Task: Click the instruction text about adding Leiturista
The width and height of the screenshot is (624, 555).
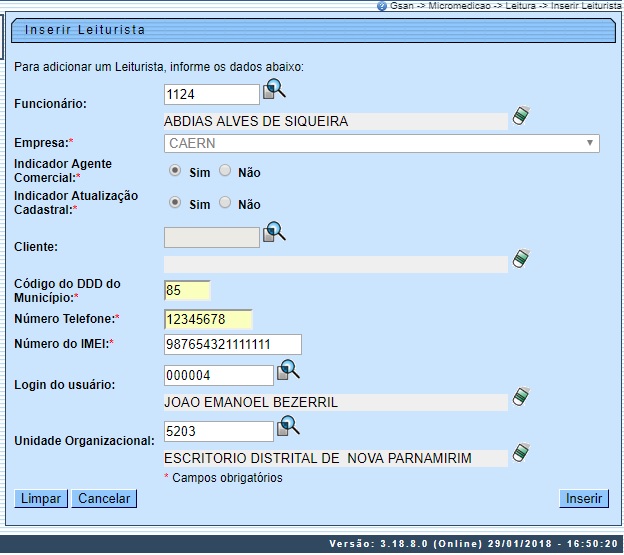Action: click(159, 67)
